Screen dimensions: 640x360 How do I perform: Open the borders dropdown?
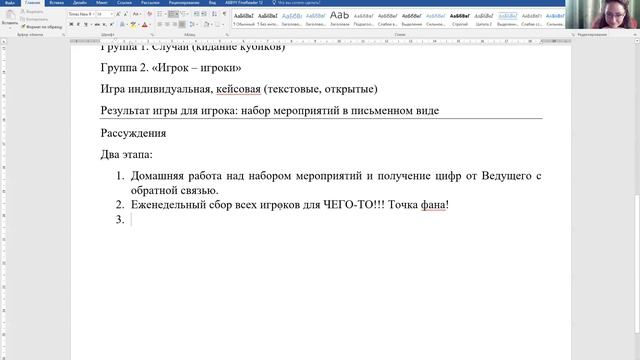pyautogui.click(x=220, y=24)
